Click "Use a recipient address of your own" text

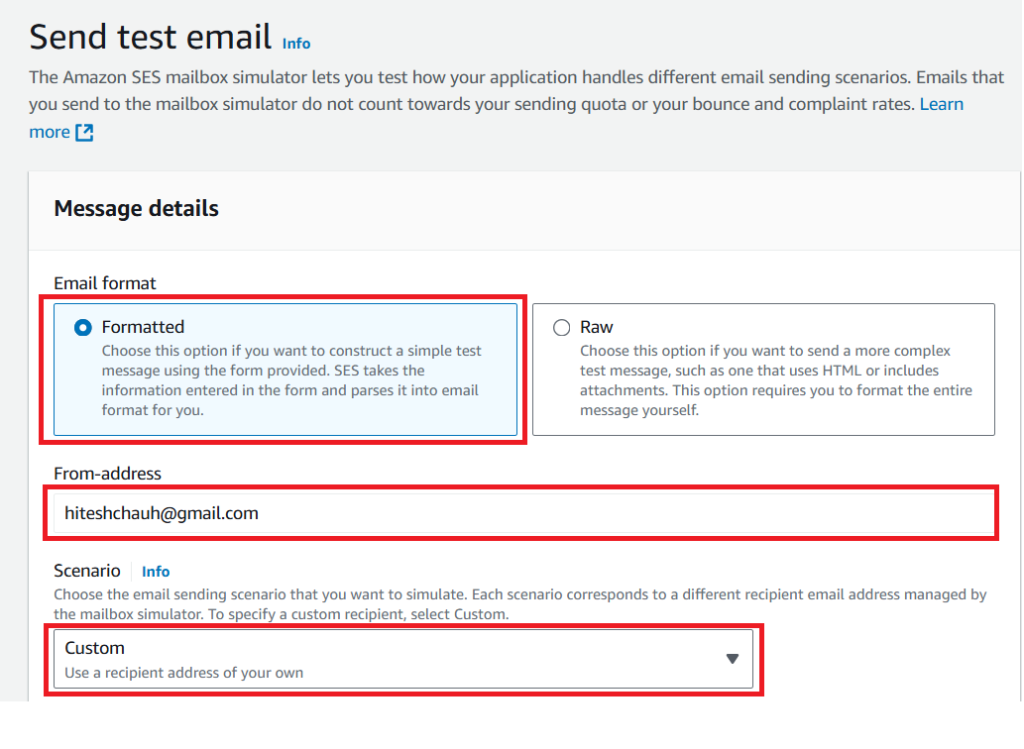[184, 673]
